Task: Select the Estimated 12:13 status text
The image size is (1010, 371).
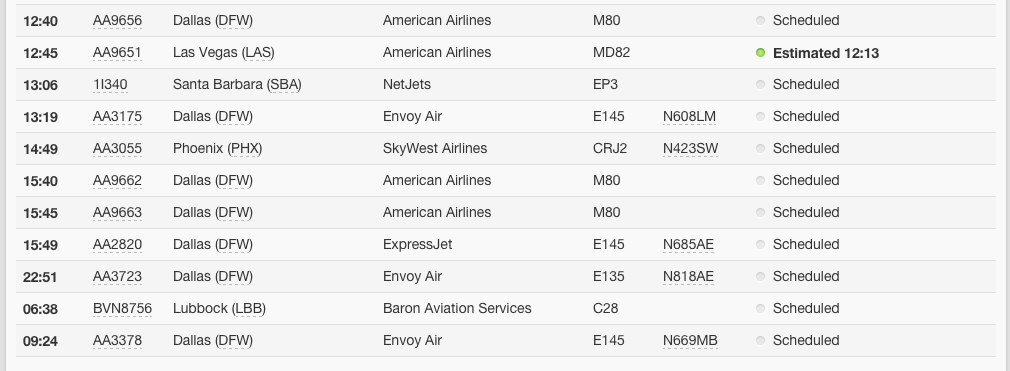Action: click(826, 53)
